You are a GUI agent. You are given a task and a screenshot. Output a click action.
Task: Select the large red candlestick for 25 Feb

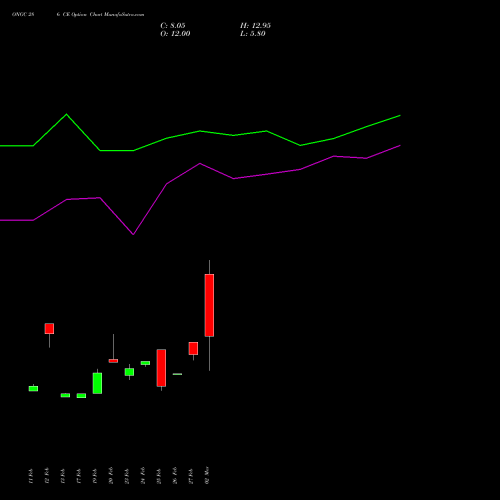coord(161,368)
